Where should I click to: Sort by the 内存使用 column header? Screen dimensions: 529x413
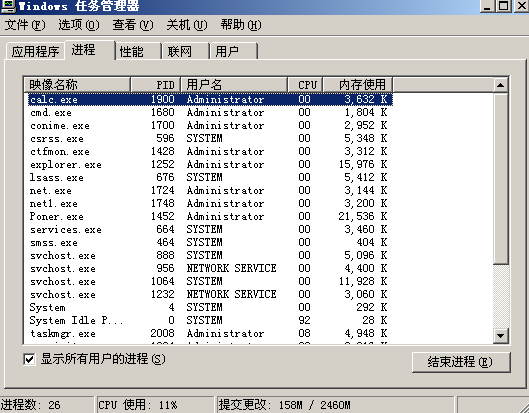tap(358, 84)
